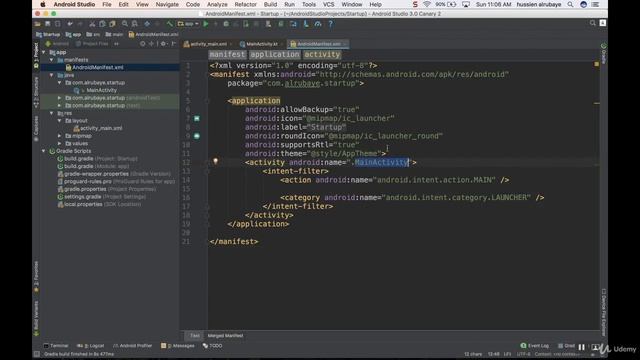640x360 pixels.
Task: Collapse the Gradle Scripts node
Action: tap(44, 151)
